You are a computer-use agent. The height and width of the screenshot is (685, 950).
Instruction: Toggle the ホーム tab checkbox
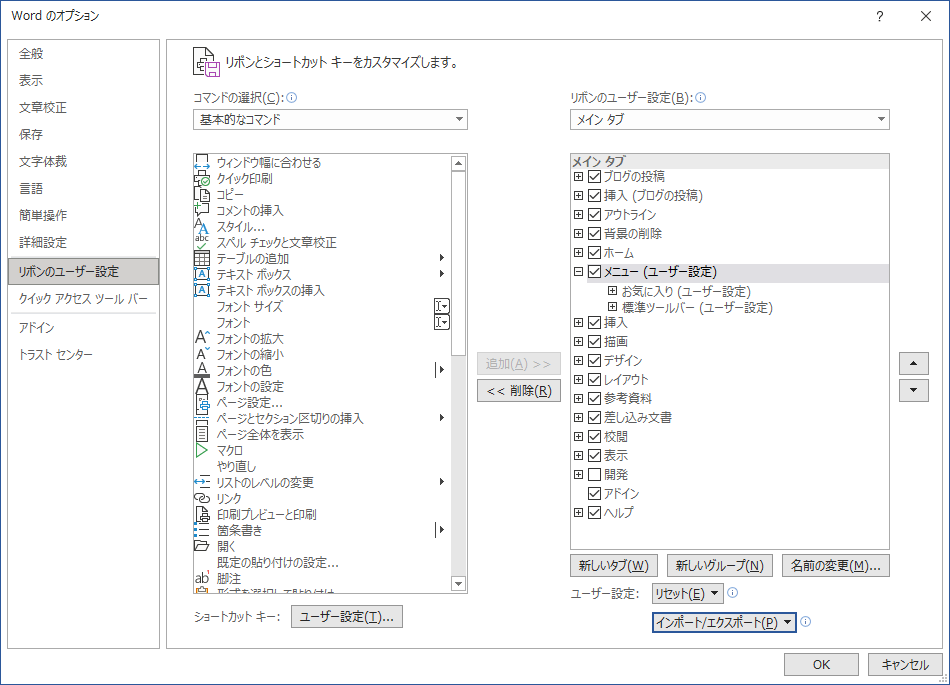(x=594, y=253)
